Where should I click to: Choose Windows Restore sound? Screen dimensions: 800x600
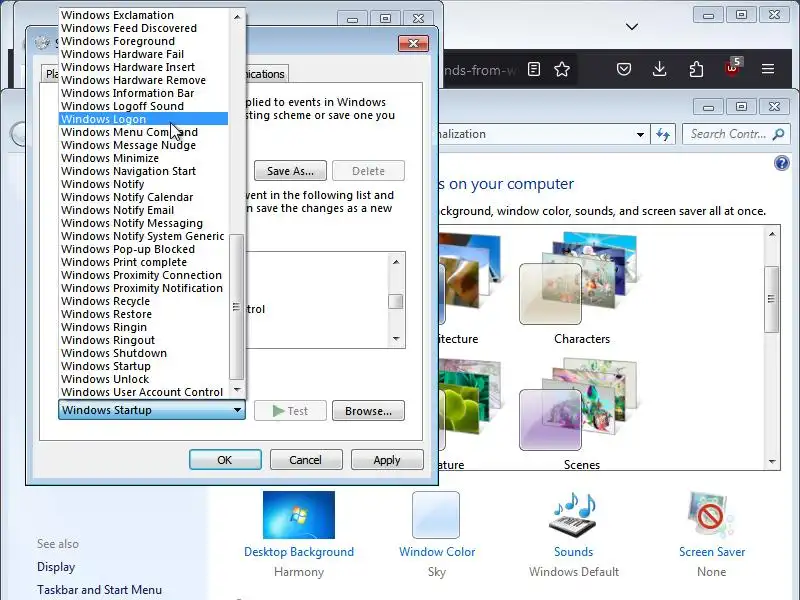coord(143,314)
